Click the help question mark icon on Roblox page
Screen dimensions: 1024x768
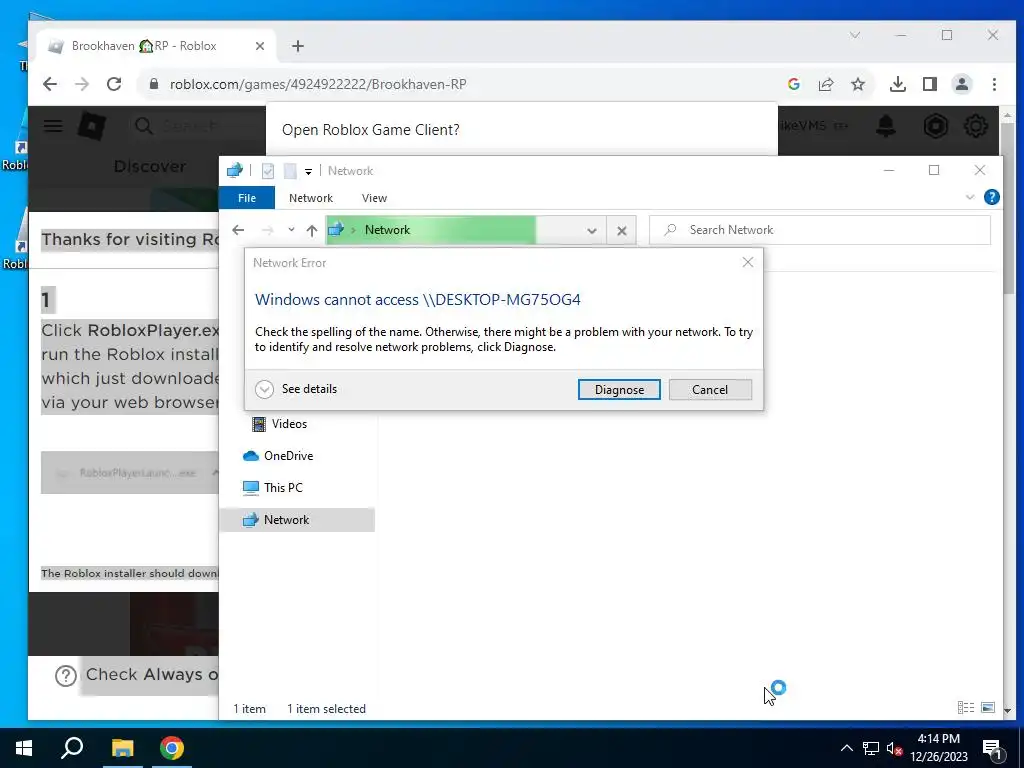point(66,675)
